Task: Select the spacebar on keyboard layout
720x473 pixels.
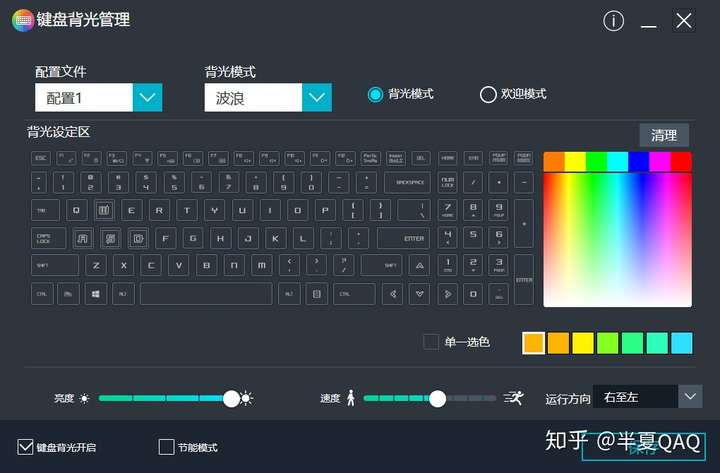Action: 206,294
